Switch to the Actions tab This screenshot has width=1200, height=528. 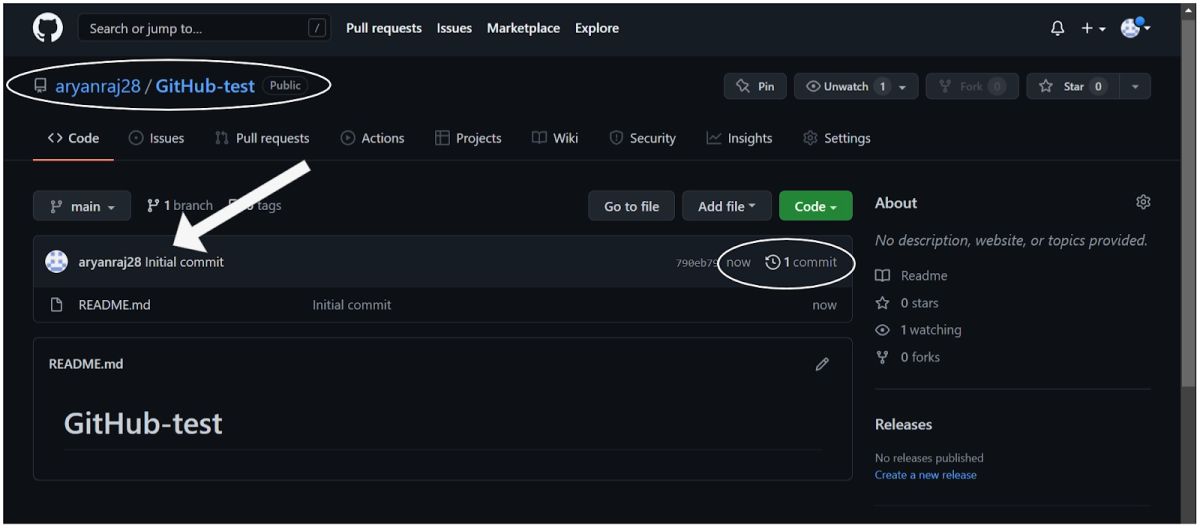pos(373,138)
